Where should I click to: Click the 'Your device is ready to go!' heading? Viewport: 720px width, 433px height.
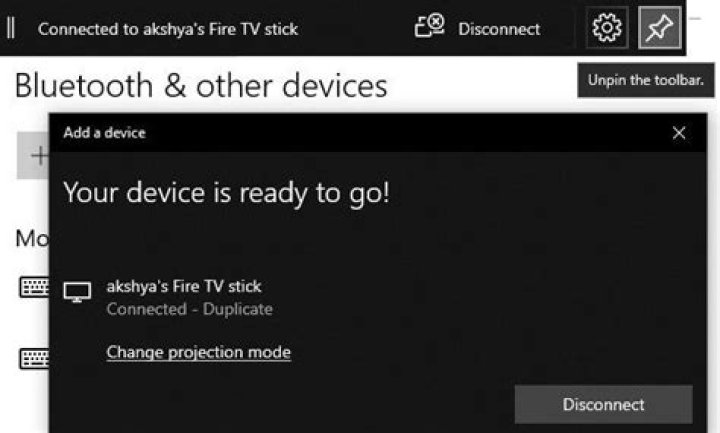(226, 193)
